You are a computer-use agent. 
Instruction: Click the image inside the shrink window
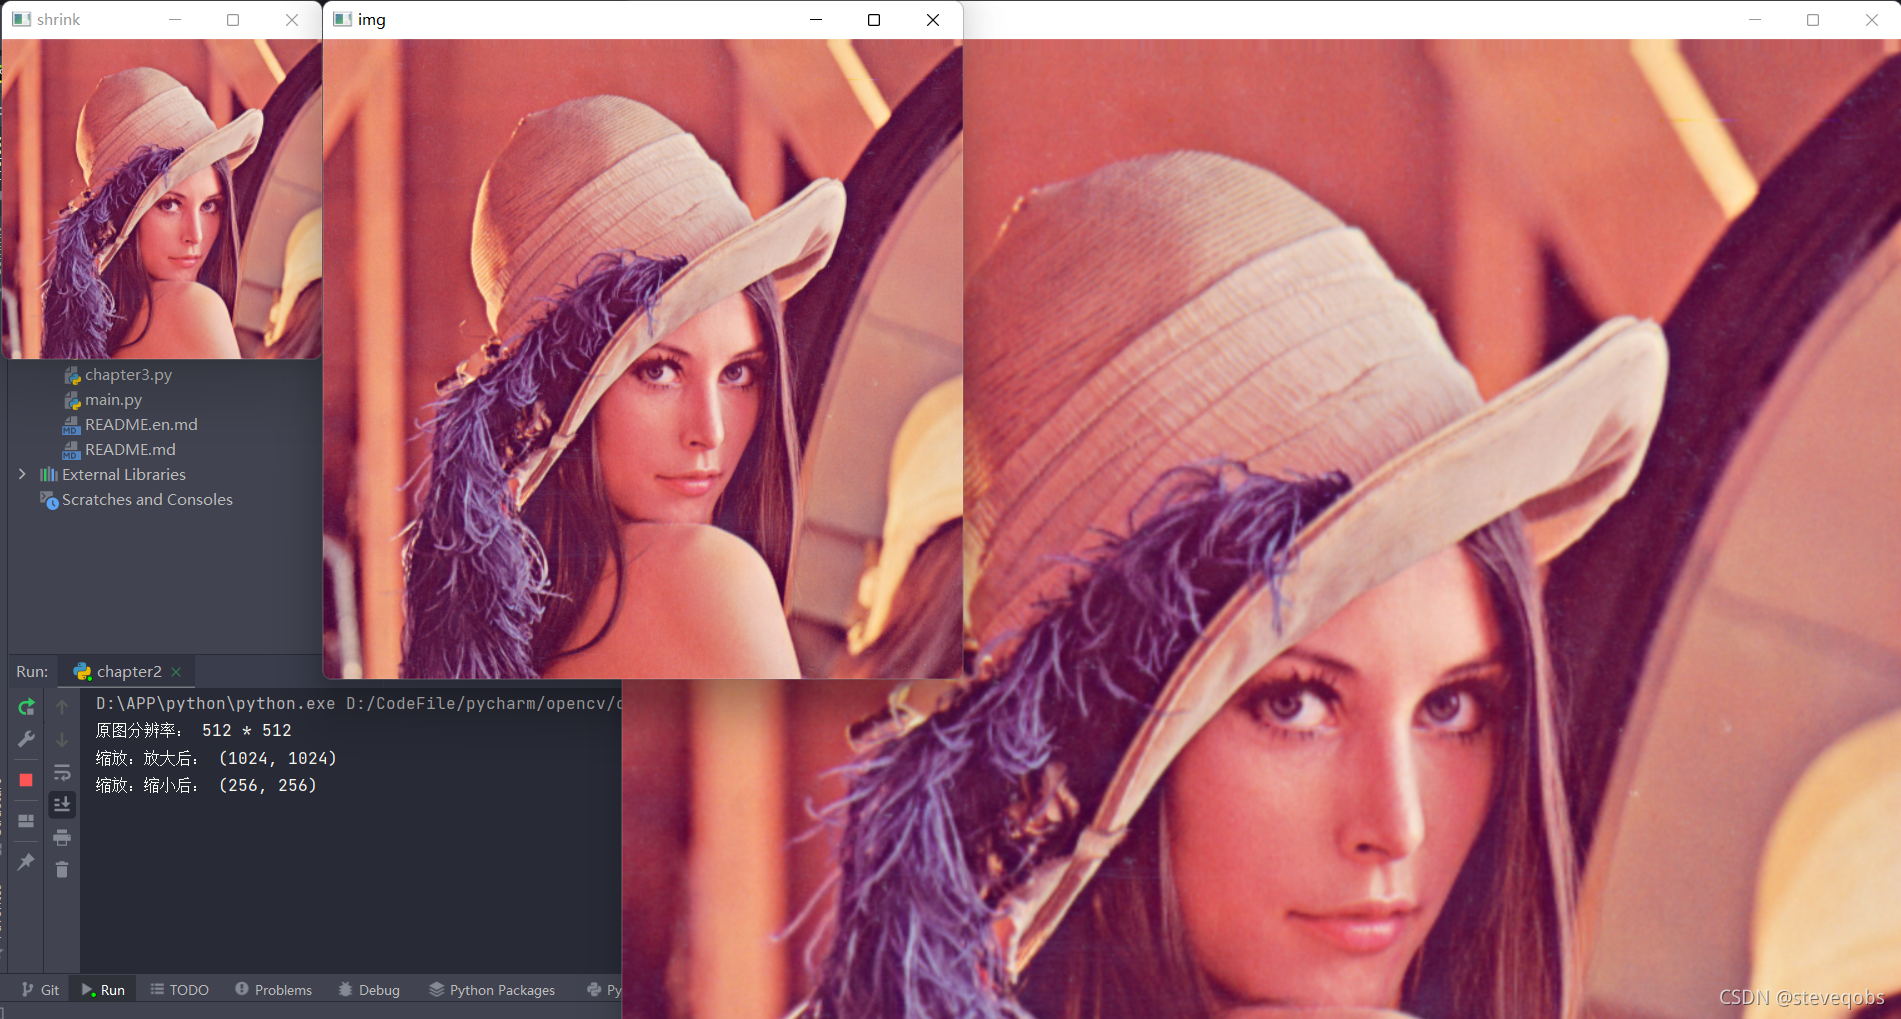click(162, 199)
